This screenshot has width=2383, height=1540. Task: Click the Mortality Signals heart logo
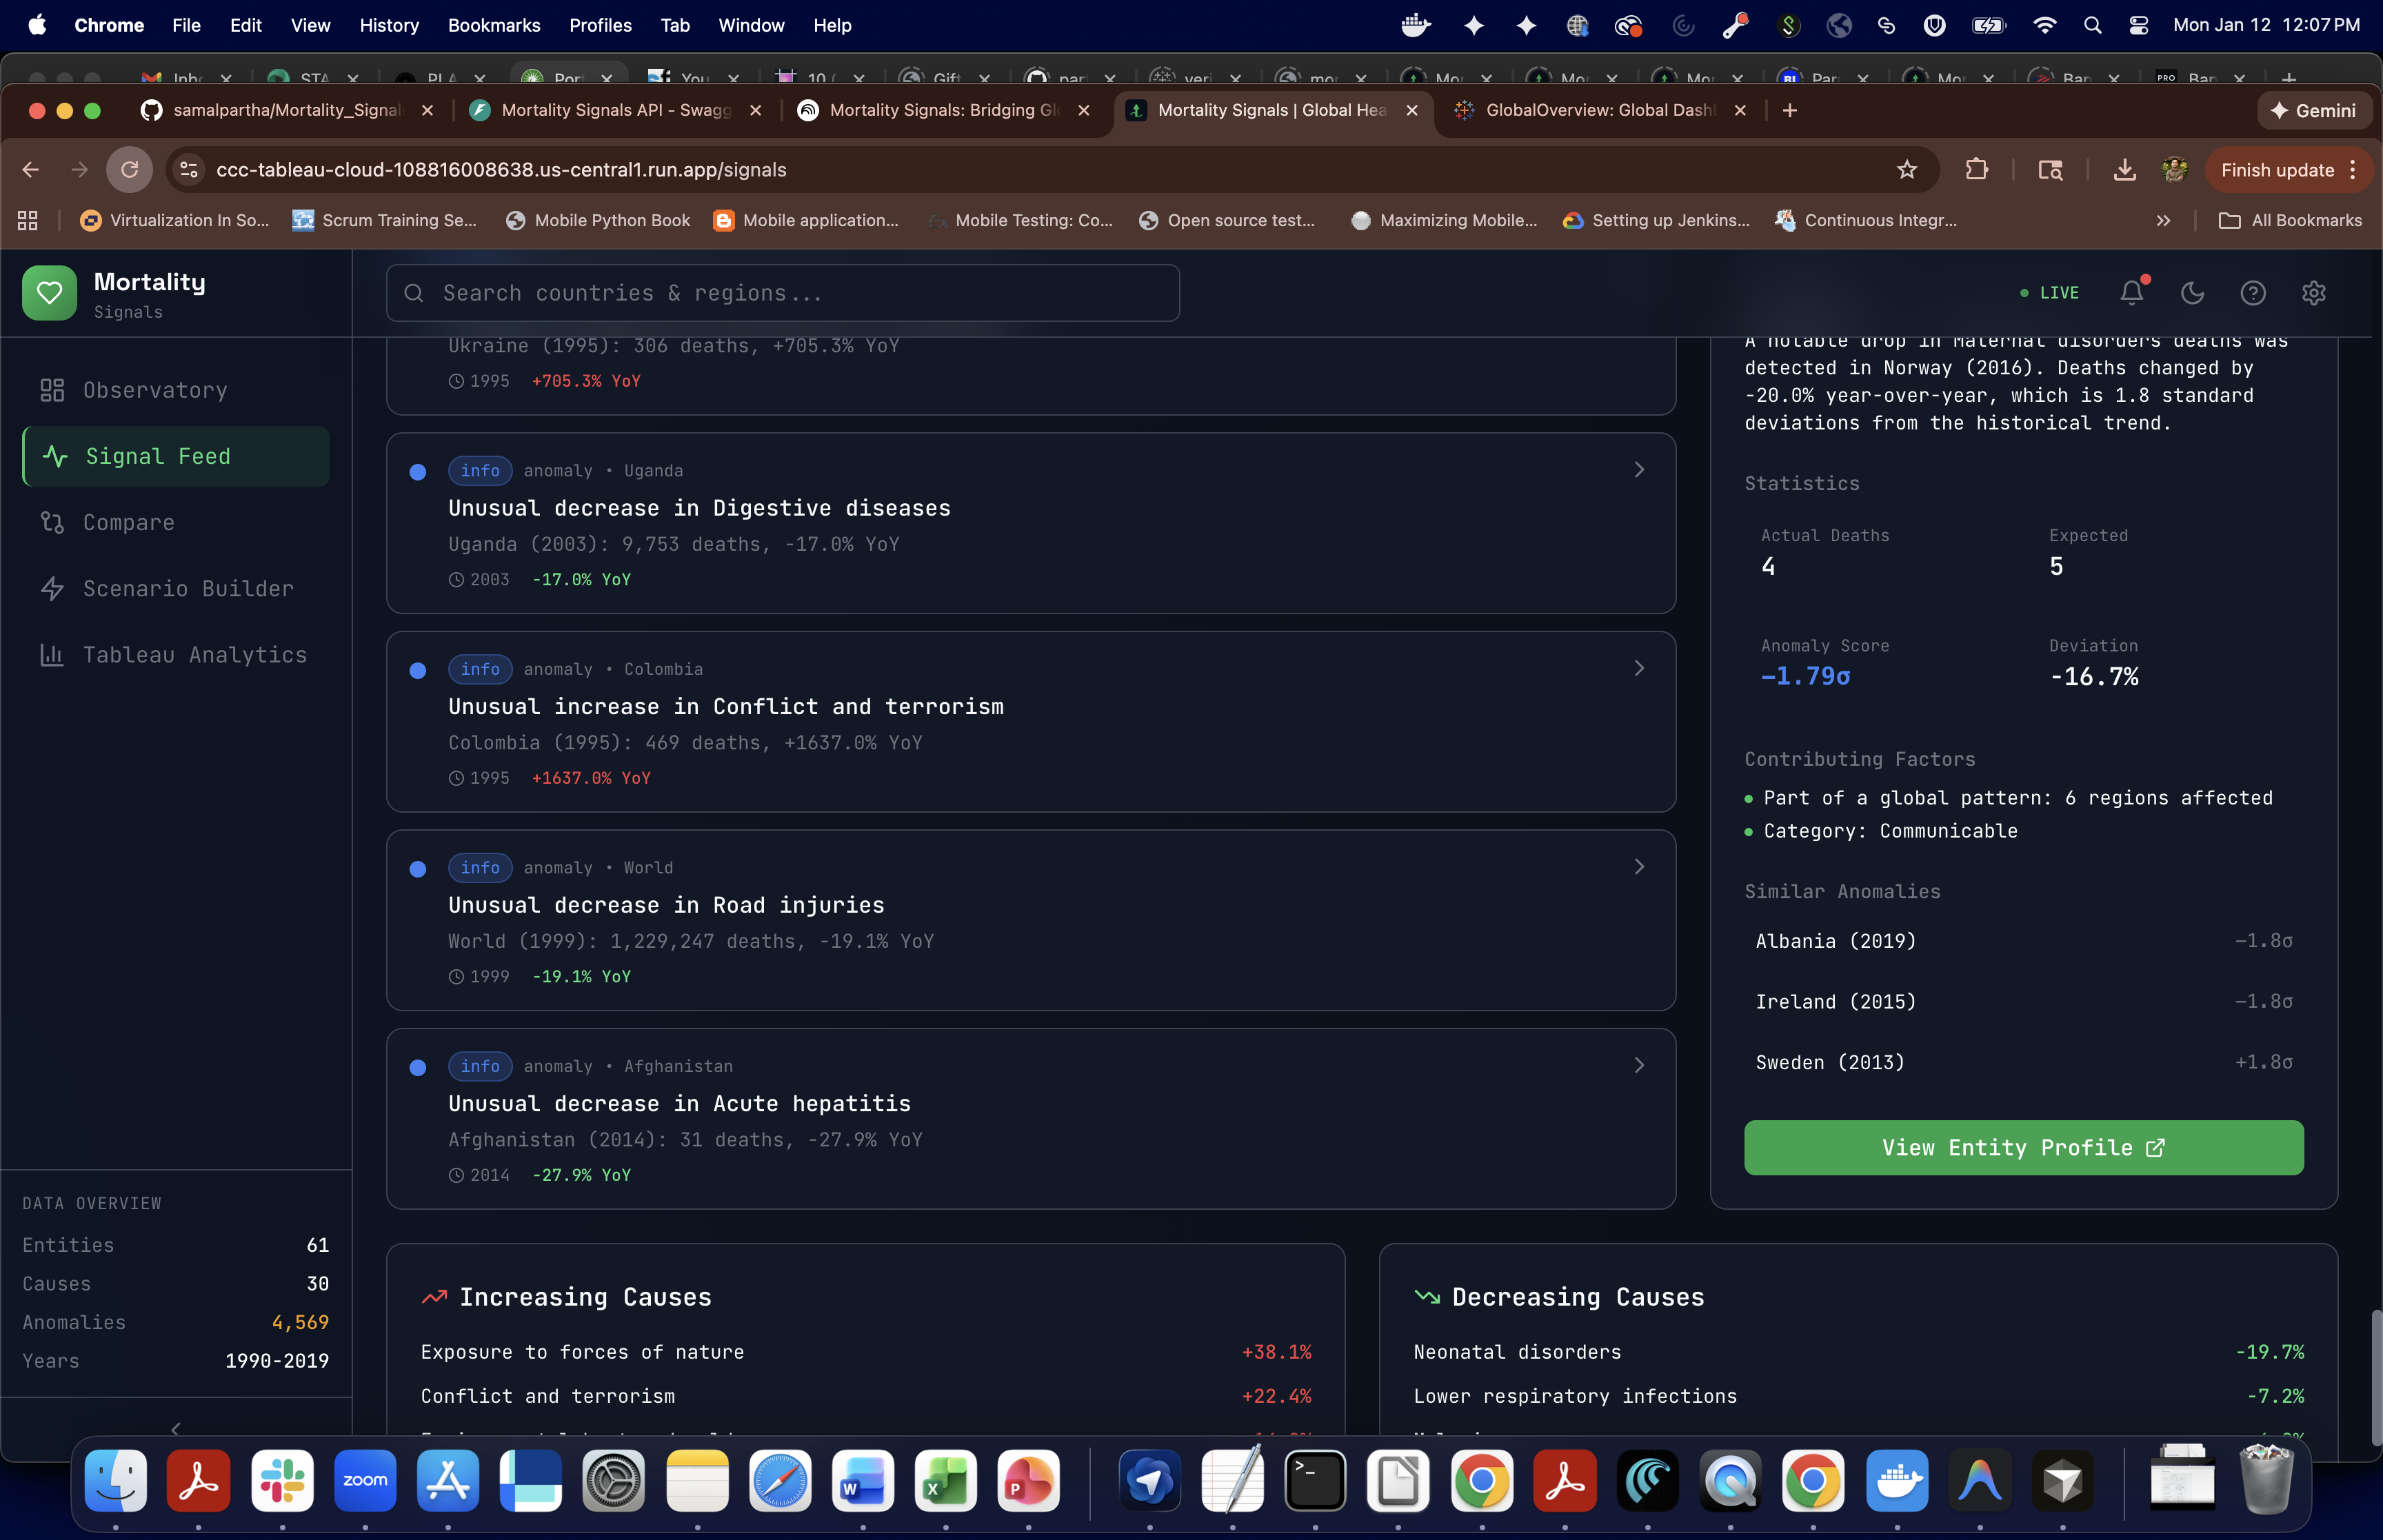point(49,293)
